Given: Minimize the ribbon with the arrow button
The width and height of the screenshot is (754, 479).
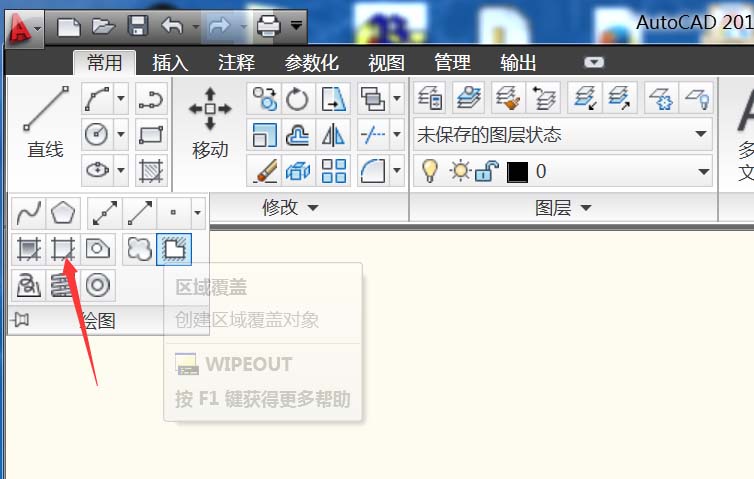Looking at the screenshot, I should (x=594, y=62).
